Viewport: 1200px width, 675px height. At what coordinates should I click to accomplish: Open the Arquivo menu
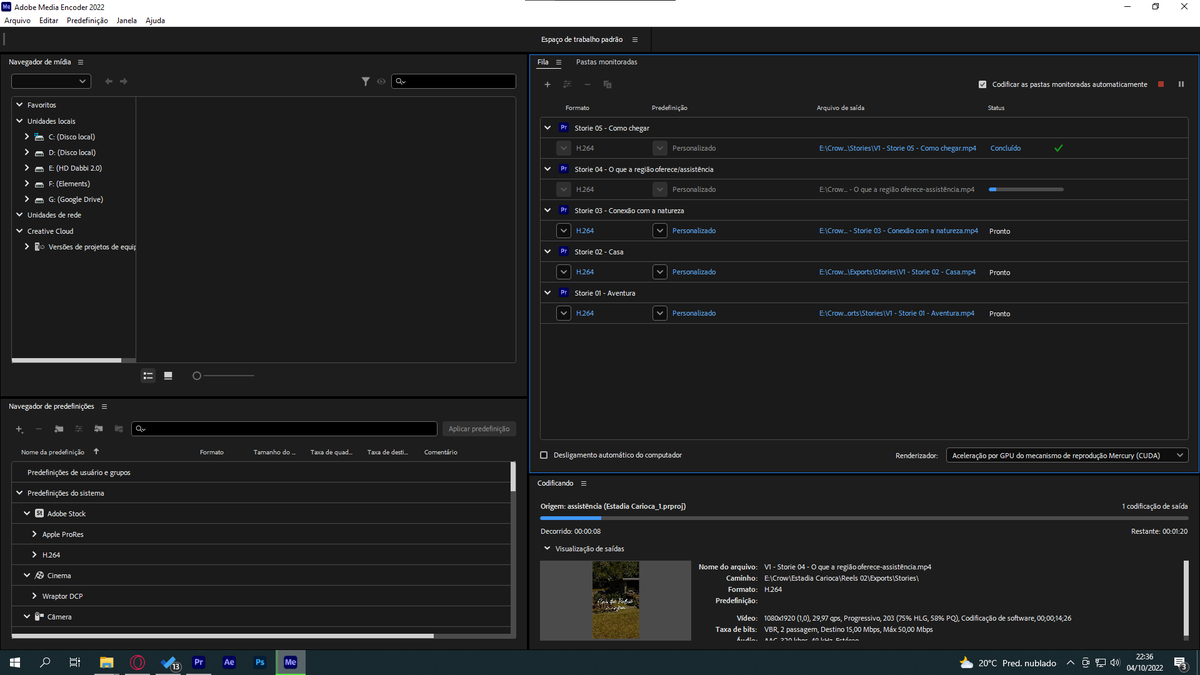(17, 20)
